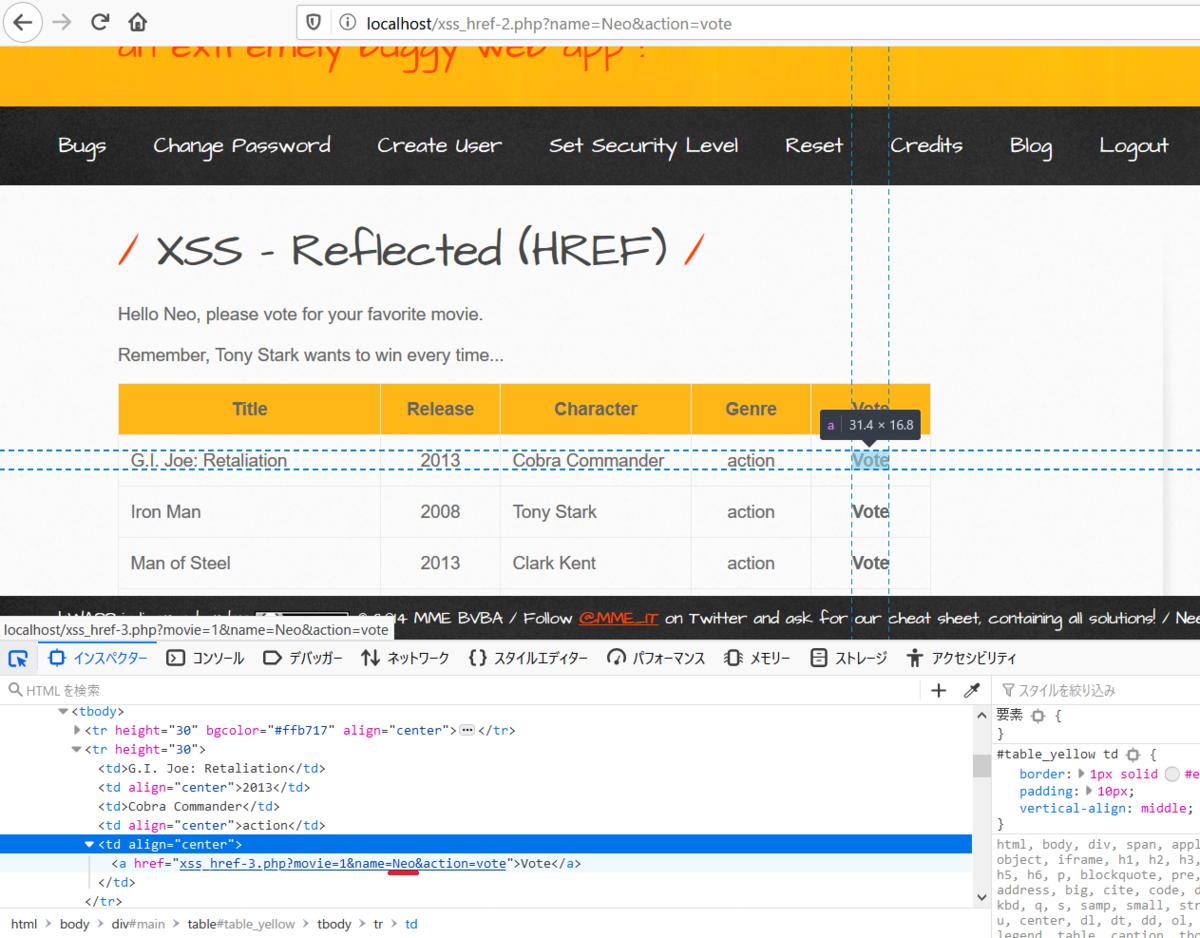Expand the tr with bgcolor #ffb717

[78, 730]
